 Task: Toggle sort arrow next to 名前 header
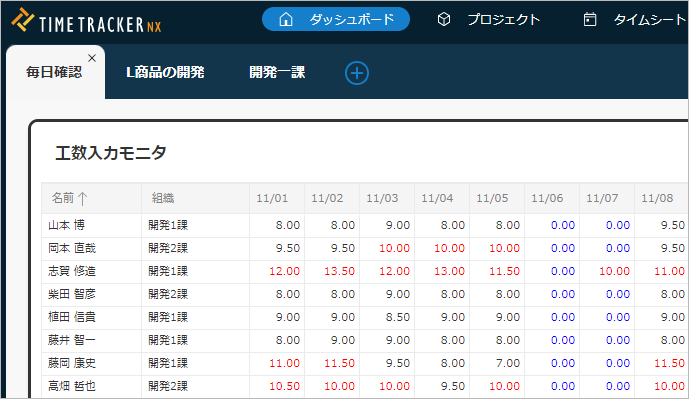[82, 199]
